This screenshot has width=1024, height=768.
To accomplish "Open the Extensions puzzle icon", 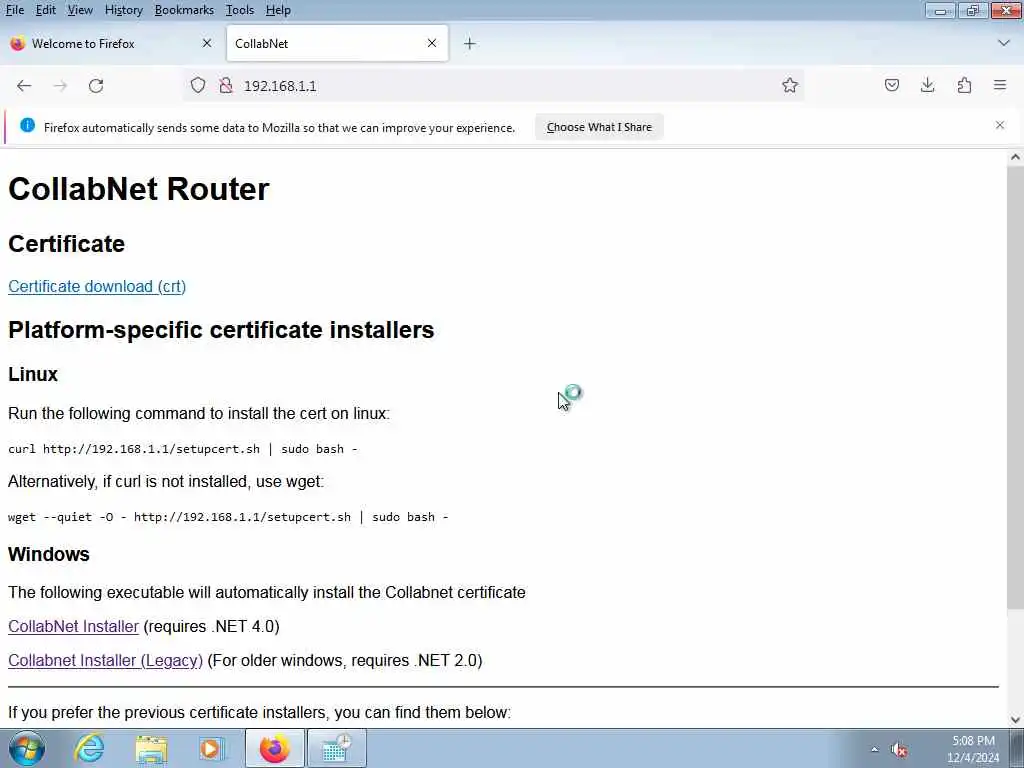I will [x=964, y=85].
